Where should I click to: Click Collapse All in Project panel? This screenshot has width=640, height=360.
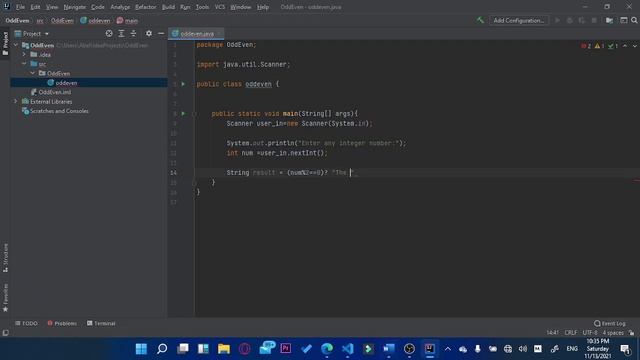click(133, 33)
